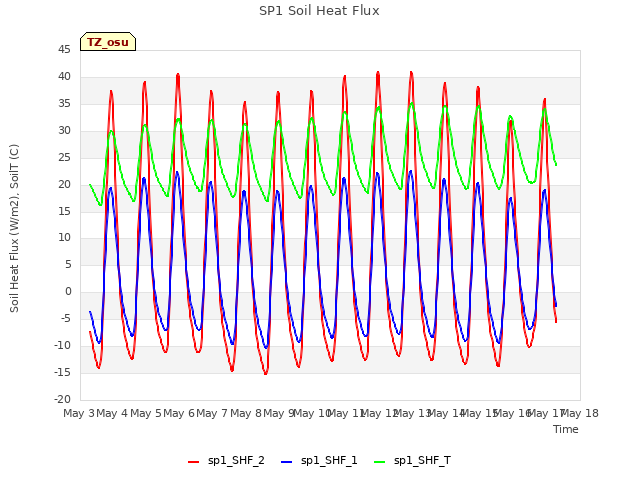The height and width of the screenshot is (480, 640).
Task: Click the -5 y-axis tick label
Action: click(x=66, y=319)
